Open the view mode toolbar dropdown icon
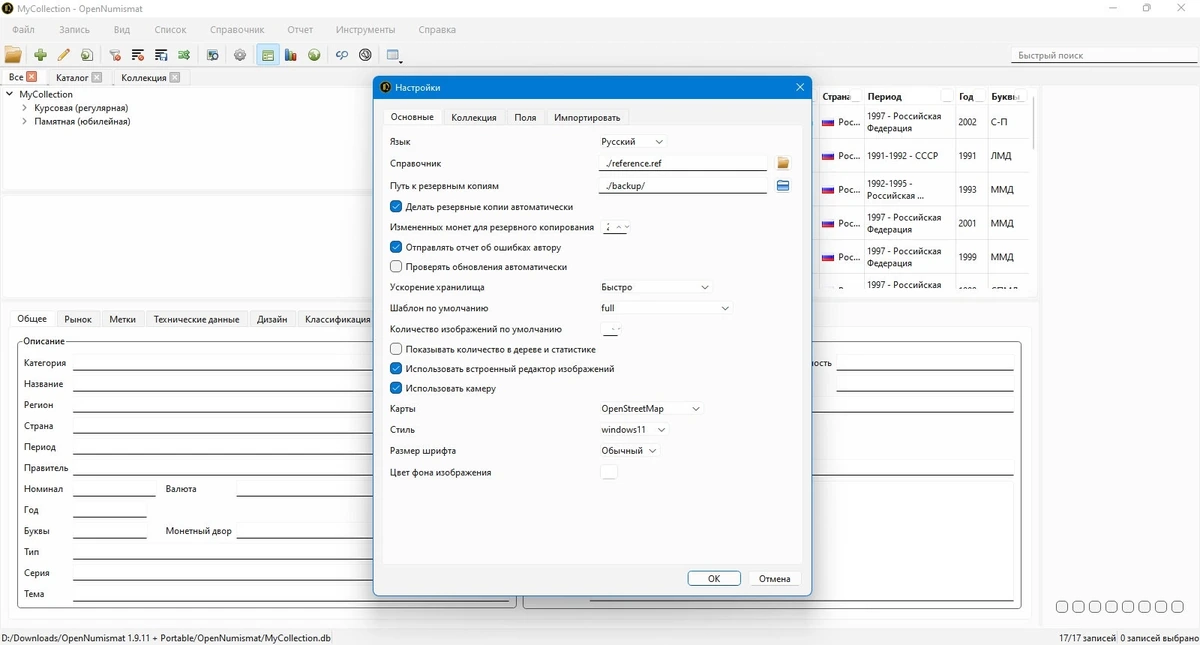The height and width of the screenshot is (645, 1200). [x=393, y=56]
